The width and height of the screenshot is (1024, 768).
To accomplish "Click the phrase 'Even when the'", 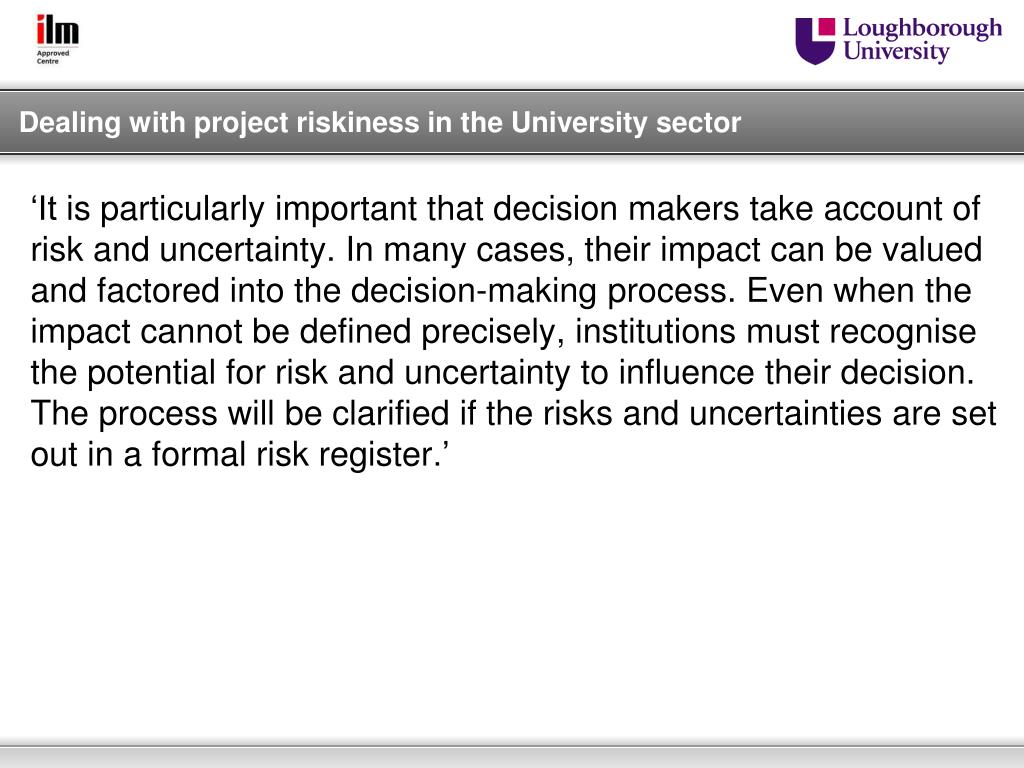I will point(859,291).
